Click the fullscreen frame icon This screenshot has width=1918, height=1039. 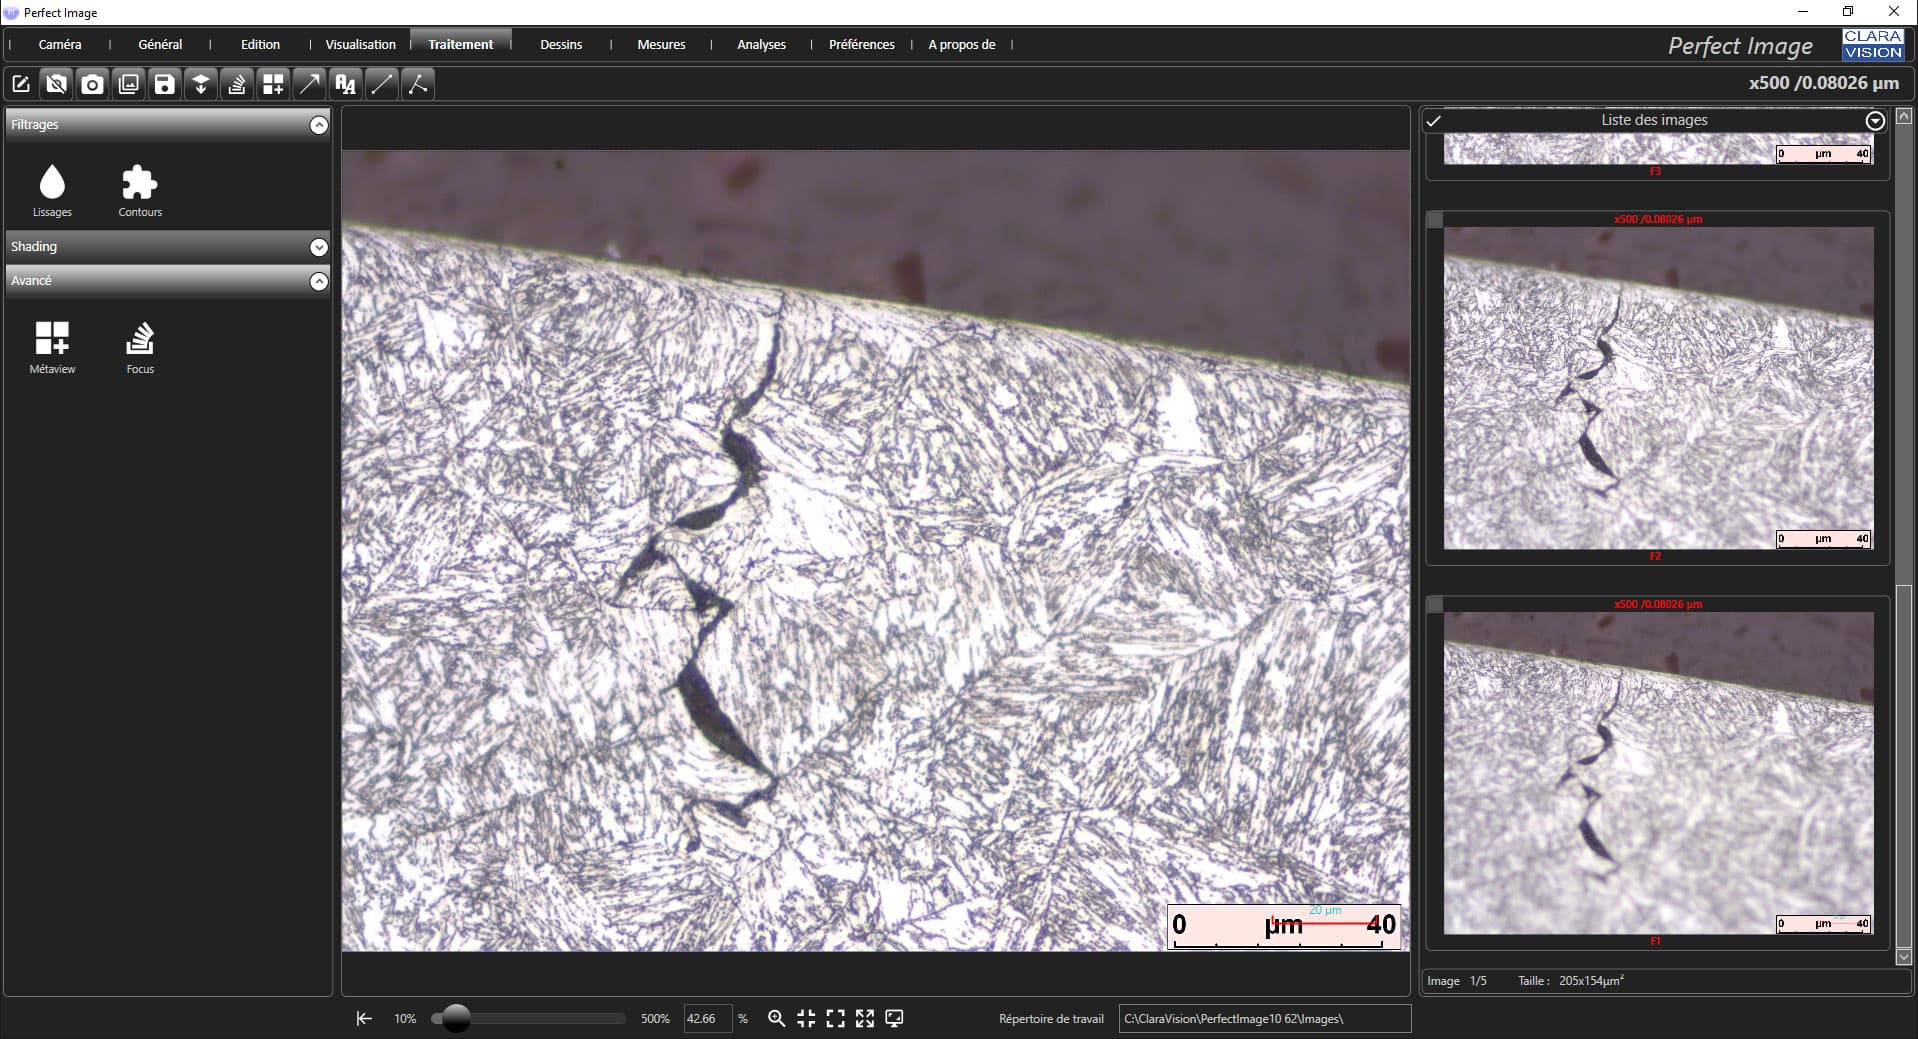[x=835, y=1018]
